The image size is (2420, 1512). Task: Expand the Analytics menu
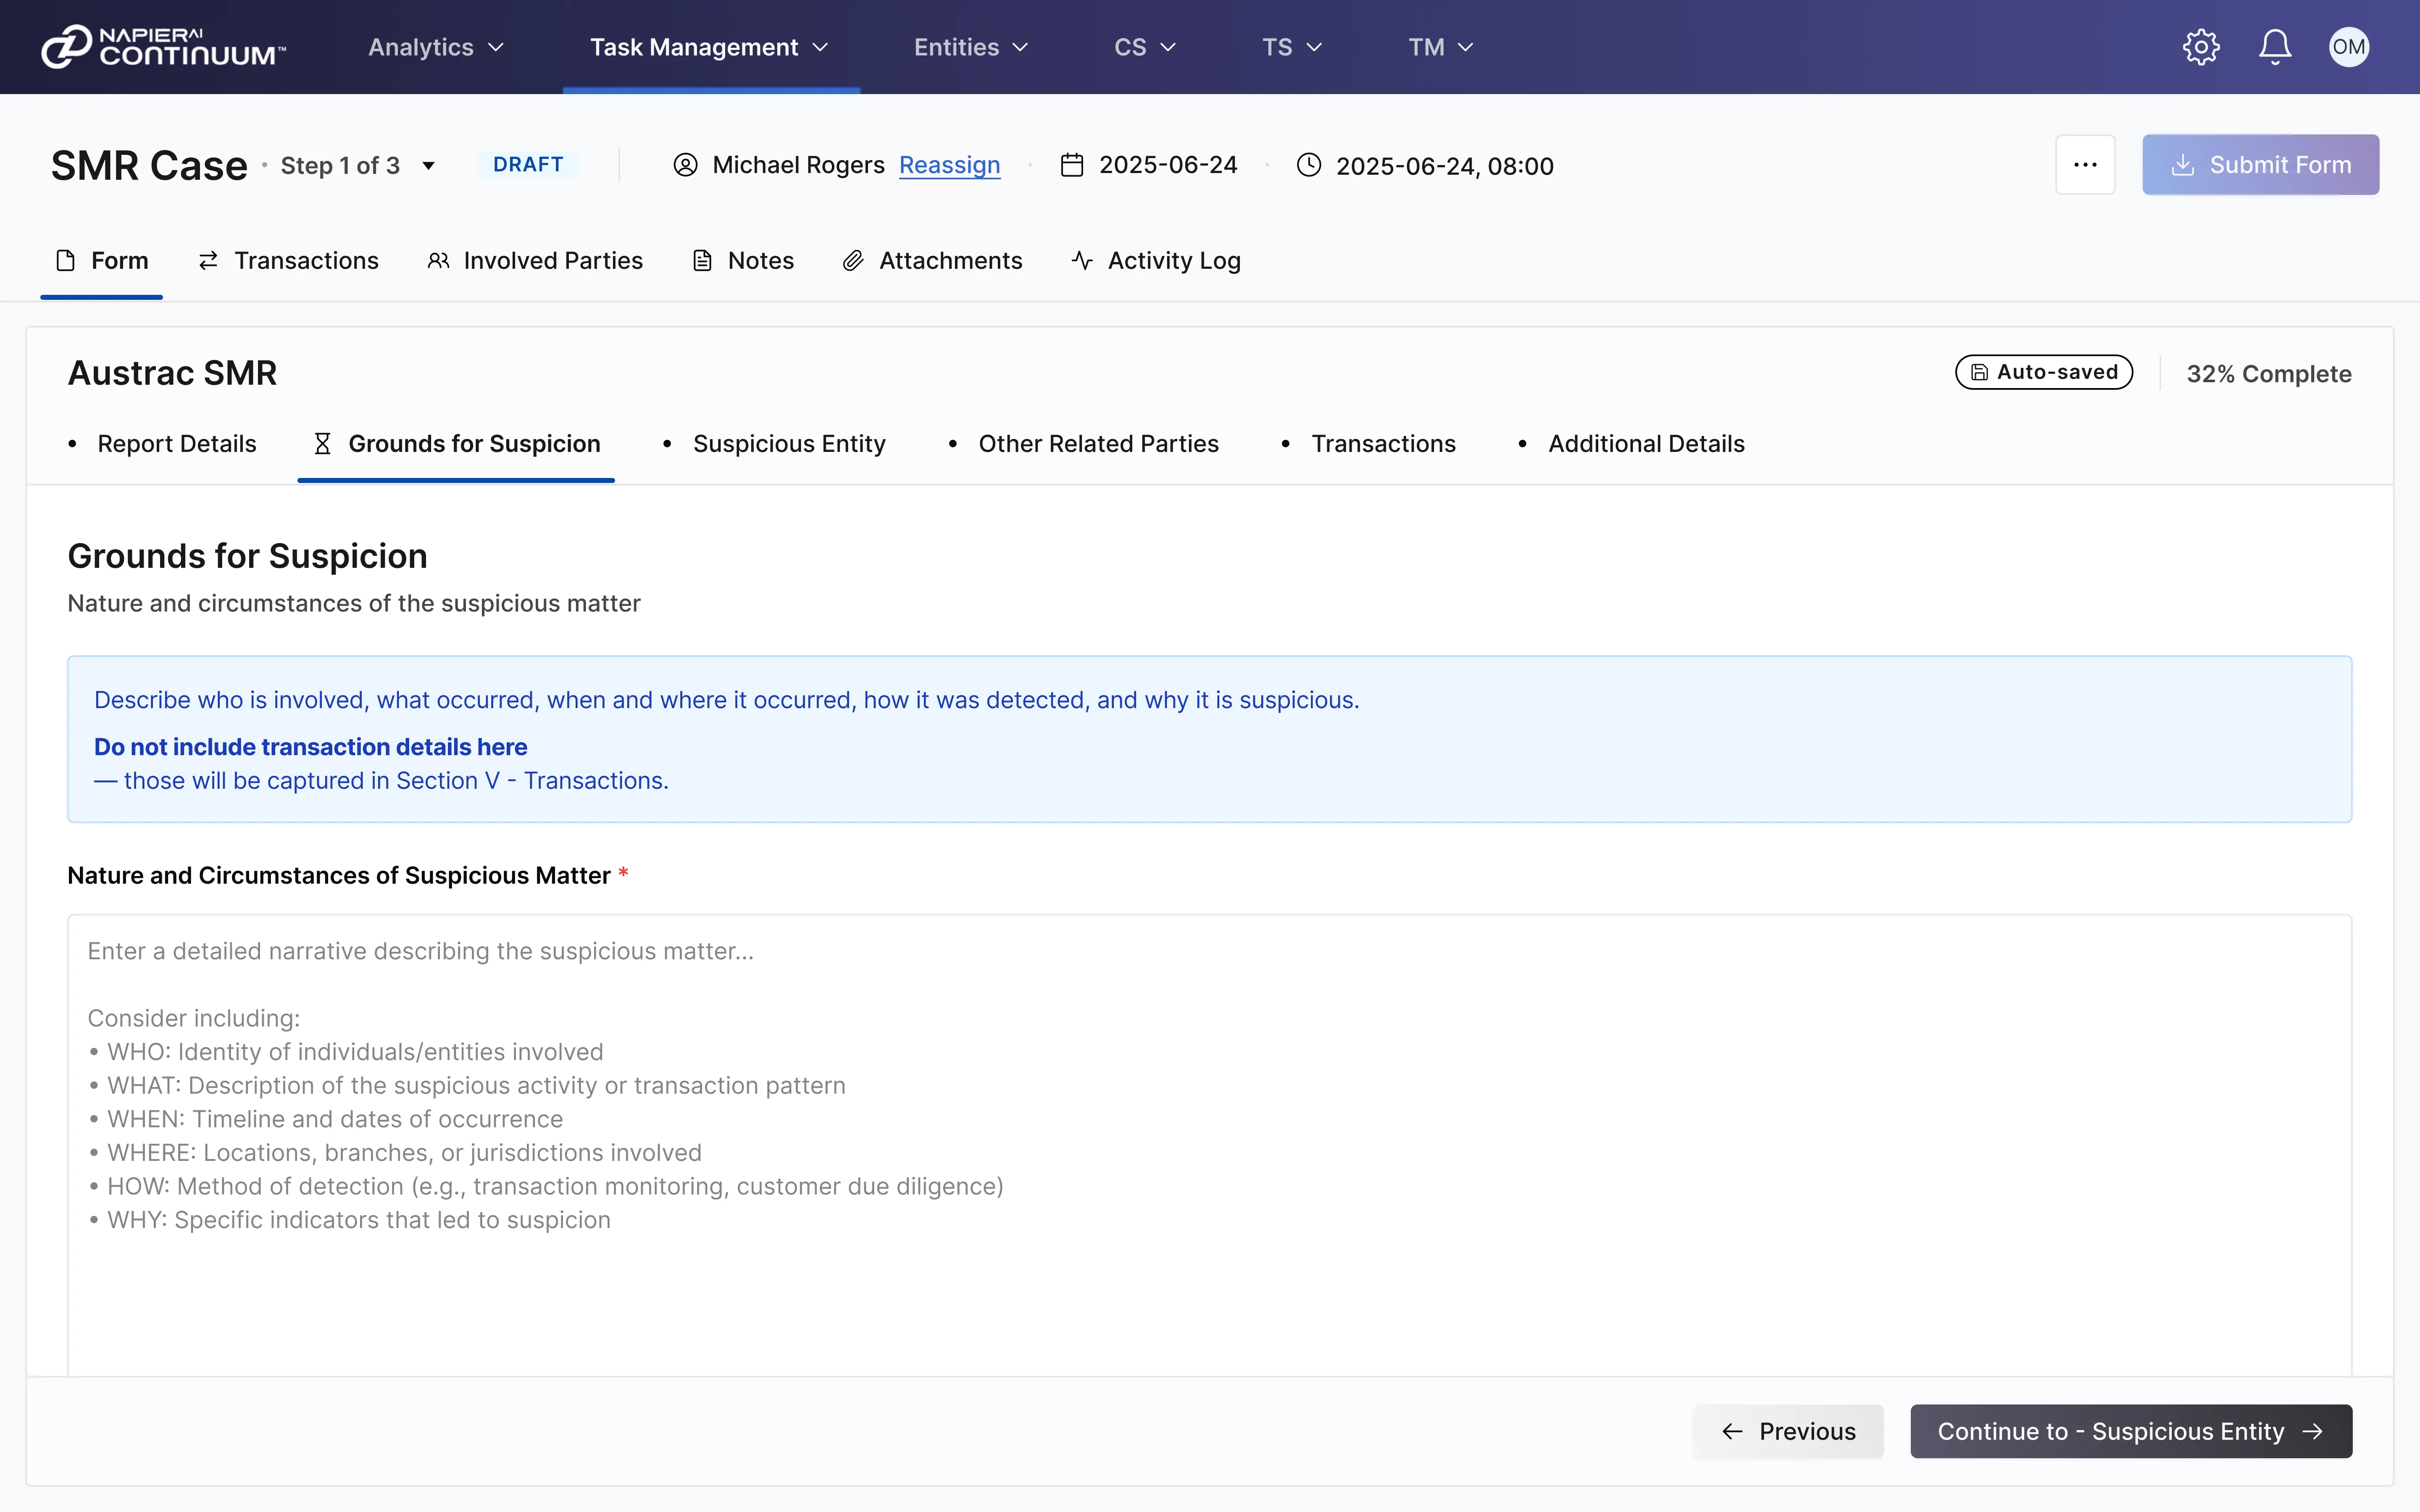[x=435, y=47]
